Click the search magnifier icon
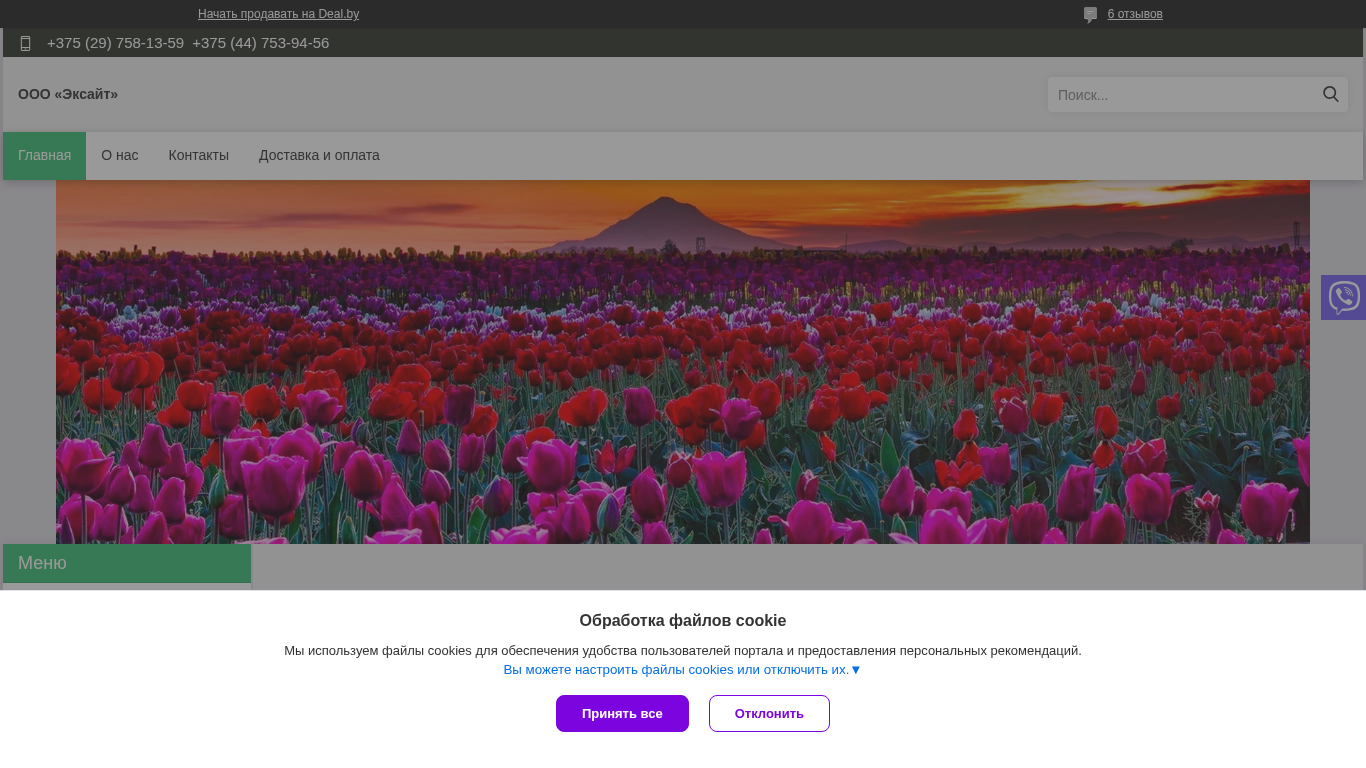The width and height of the screenshot is (1366, 768). coord(1330,94)
